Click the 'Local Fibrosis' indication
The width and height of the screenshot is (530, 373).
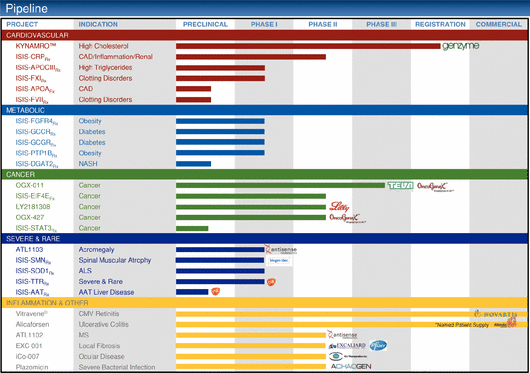point(99,346)
